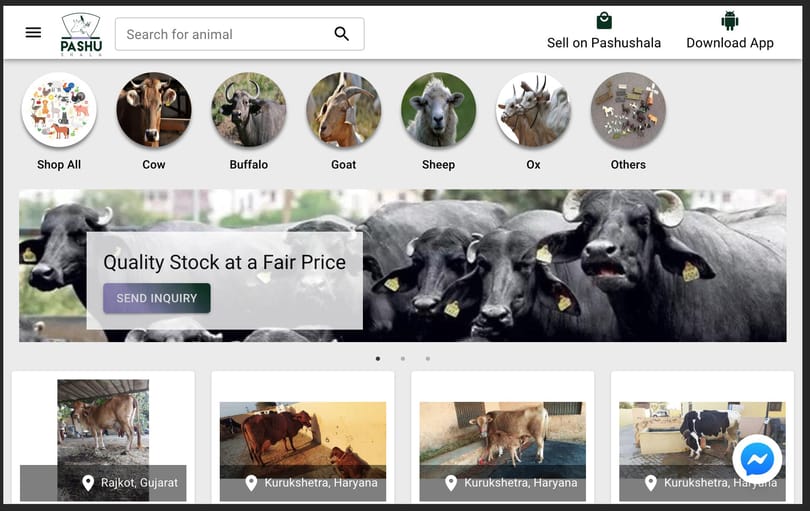Open the Messenger chat bubble
The image size is (810, 511).
pyautogui.click(x=757, y=459)
